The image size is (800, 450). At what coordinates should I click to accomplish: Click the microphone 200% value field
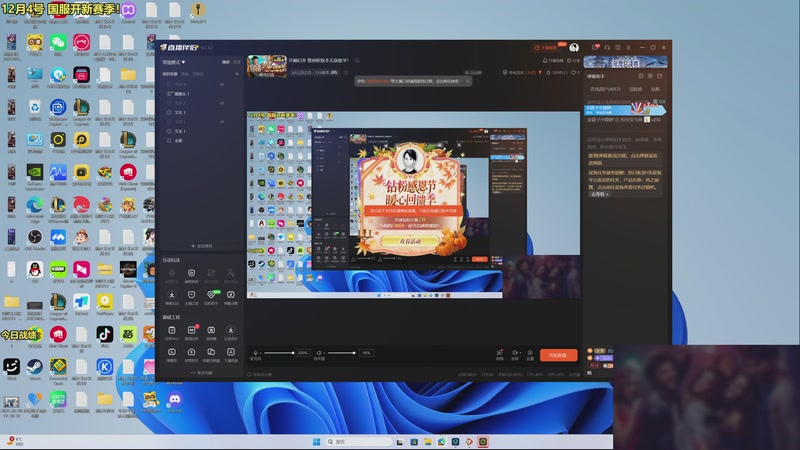303,353
